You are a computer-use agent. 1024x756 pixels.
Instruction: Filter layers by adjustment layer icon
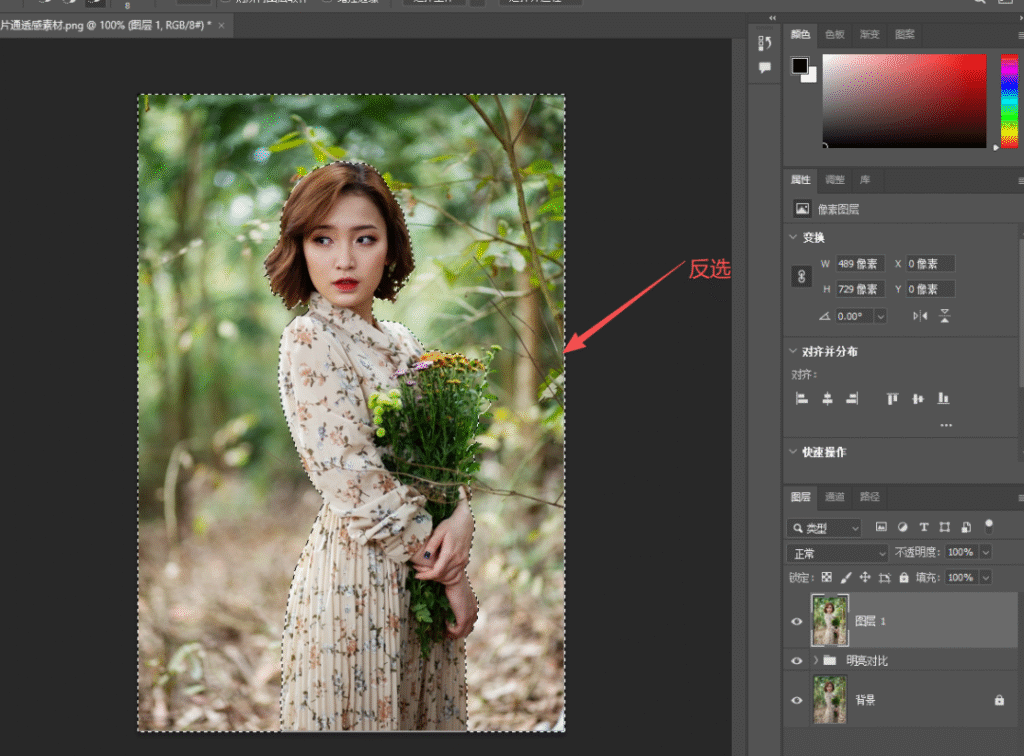pyautogui.click(x=903, y=527)
